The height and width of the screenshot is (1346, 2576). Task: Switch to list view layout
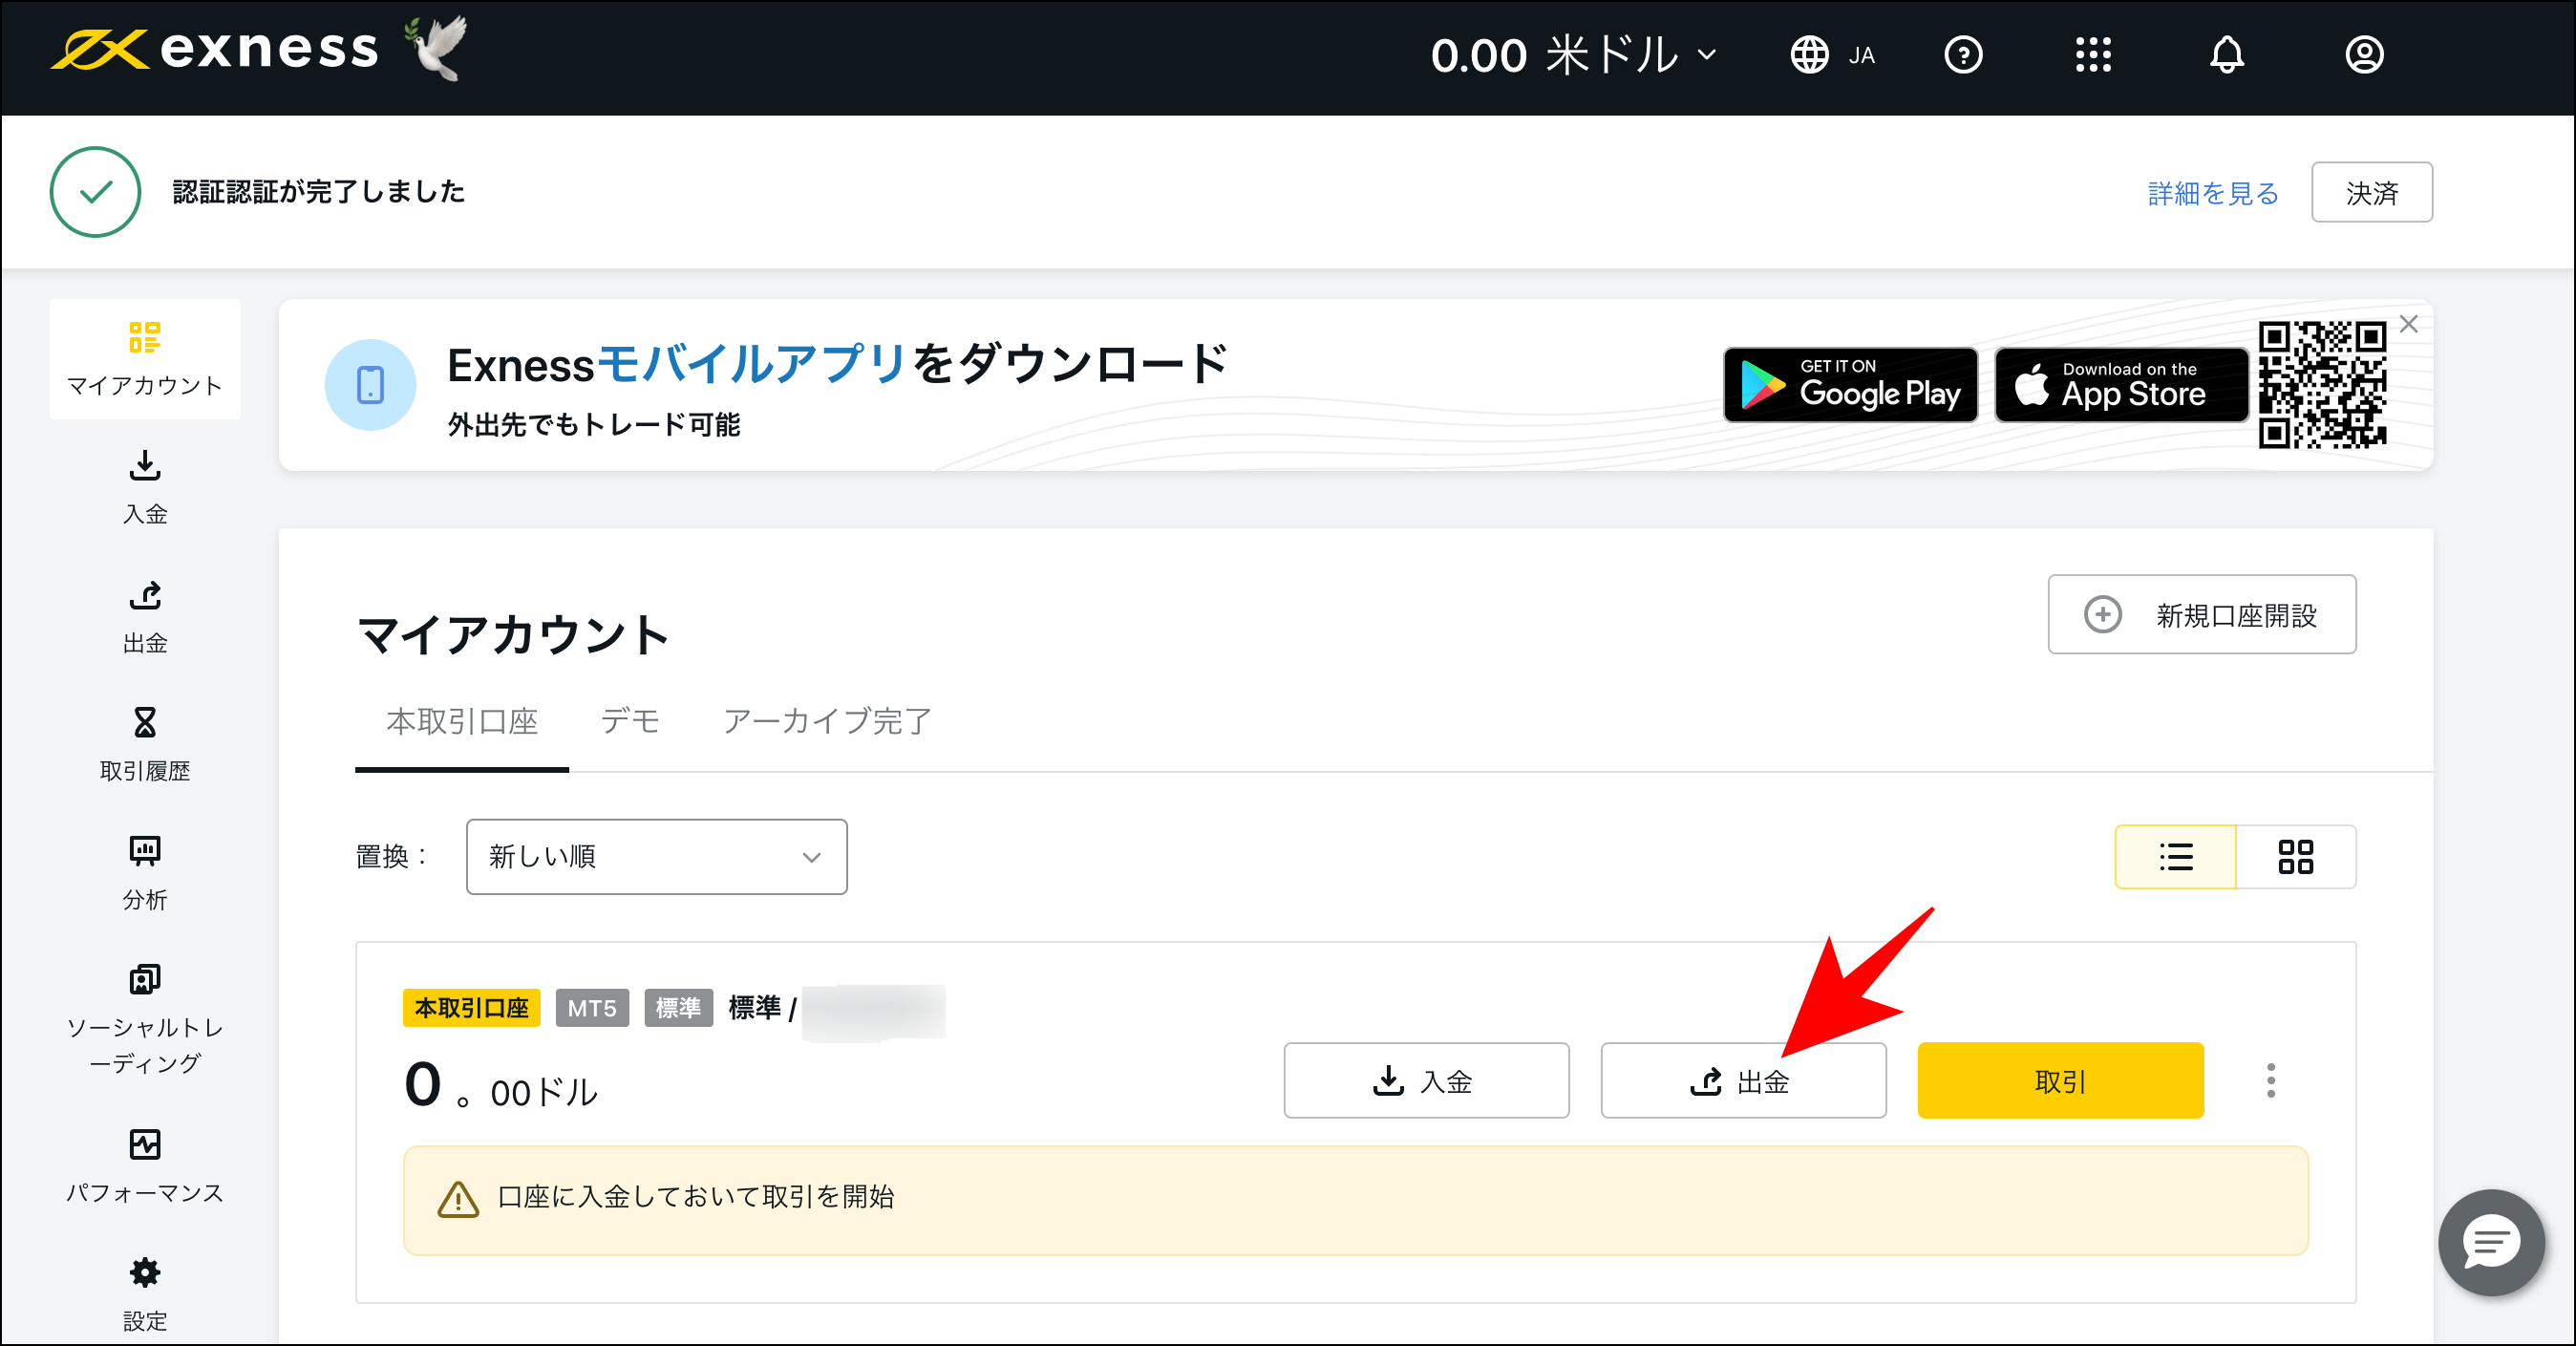click(2176, 856)
